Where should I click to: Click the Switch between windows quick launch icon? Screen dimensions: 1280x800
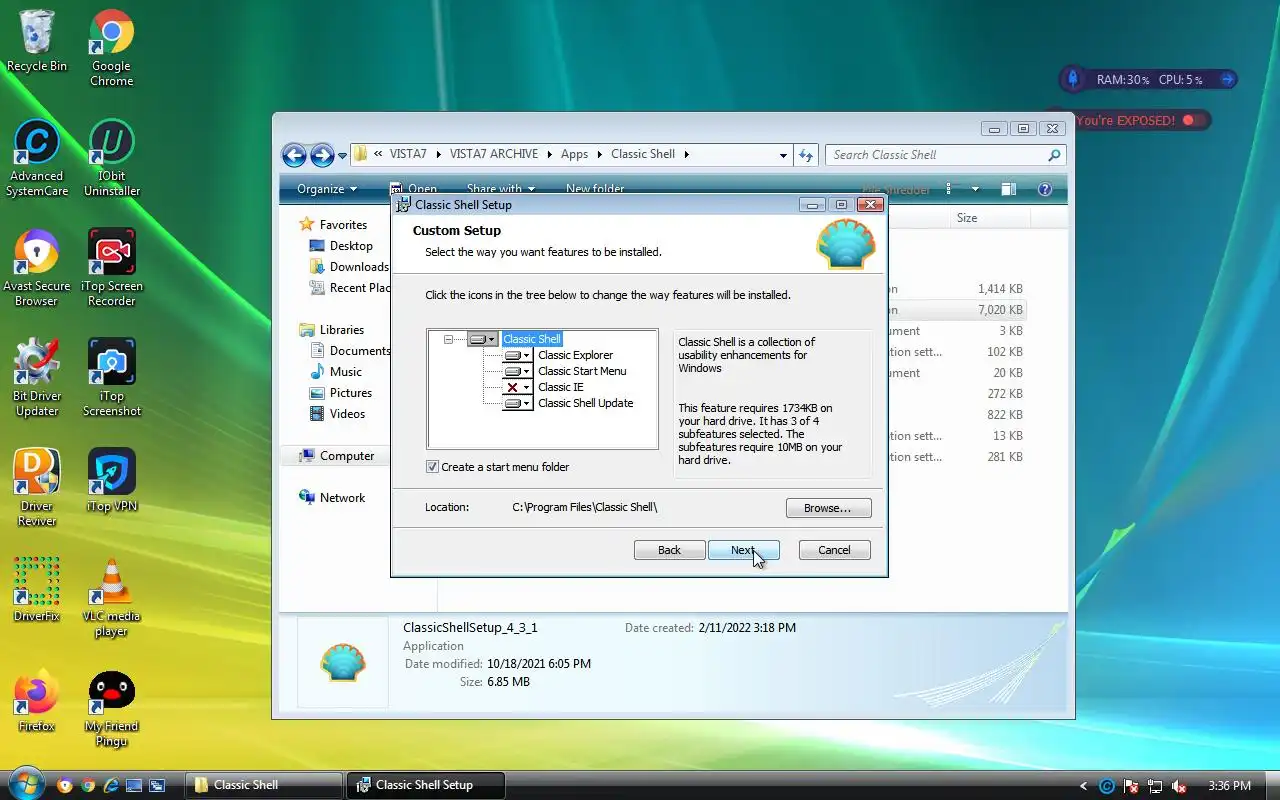[157, 785]
